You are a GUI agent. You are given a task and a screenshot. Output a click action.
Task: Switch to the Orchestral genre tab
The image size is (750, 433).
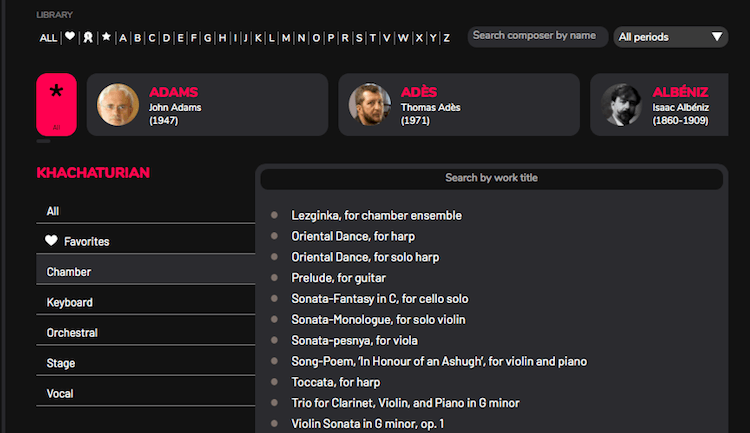145,333
